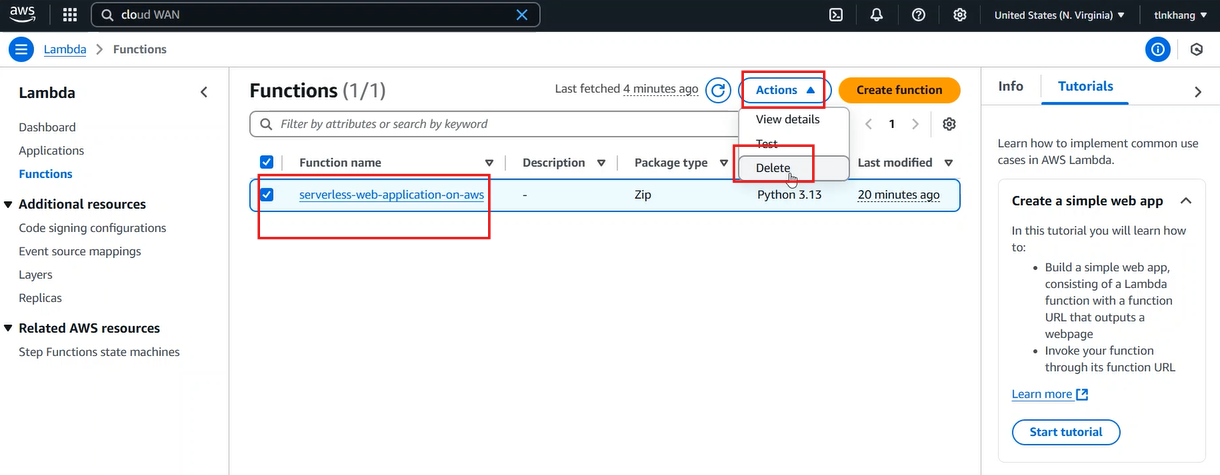This screenshot has width=1220, height=475.
Task: Click Create function button
Action: [x=899, y=90]
